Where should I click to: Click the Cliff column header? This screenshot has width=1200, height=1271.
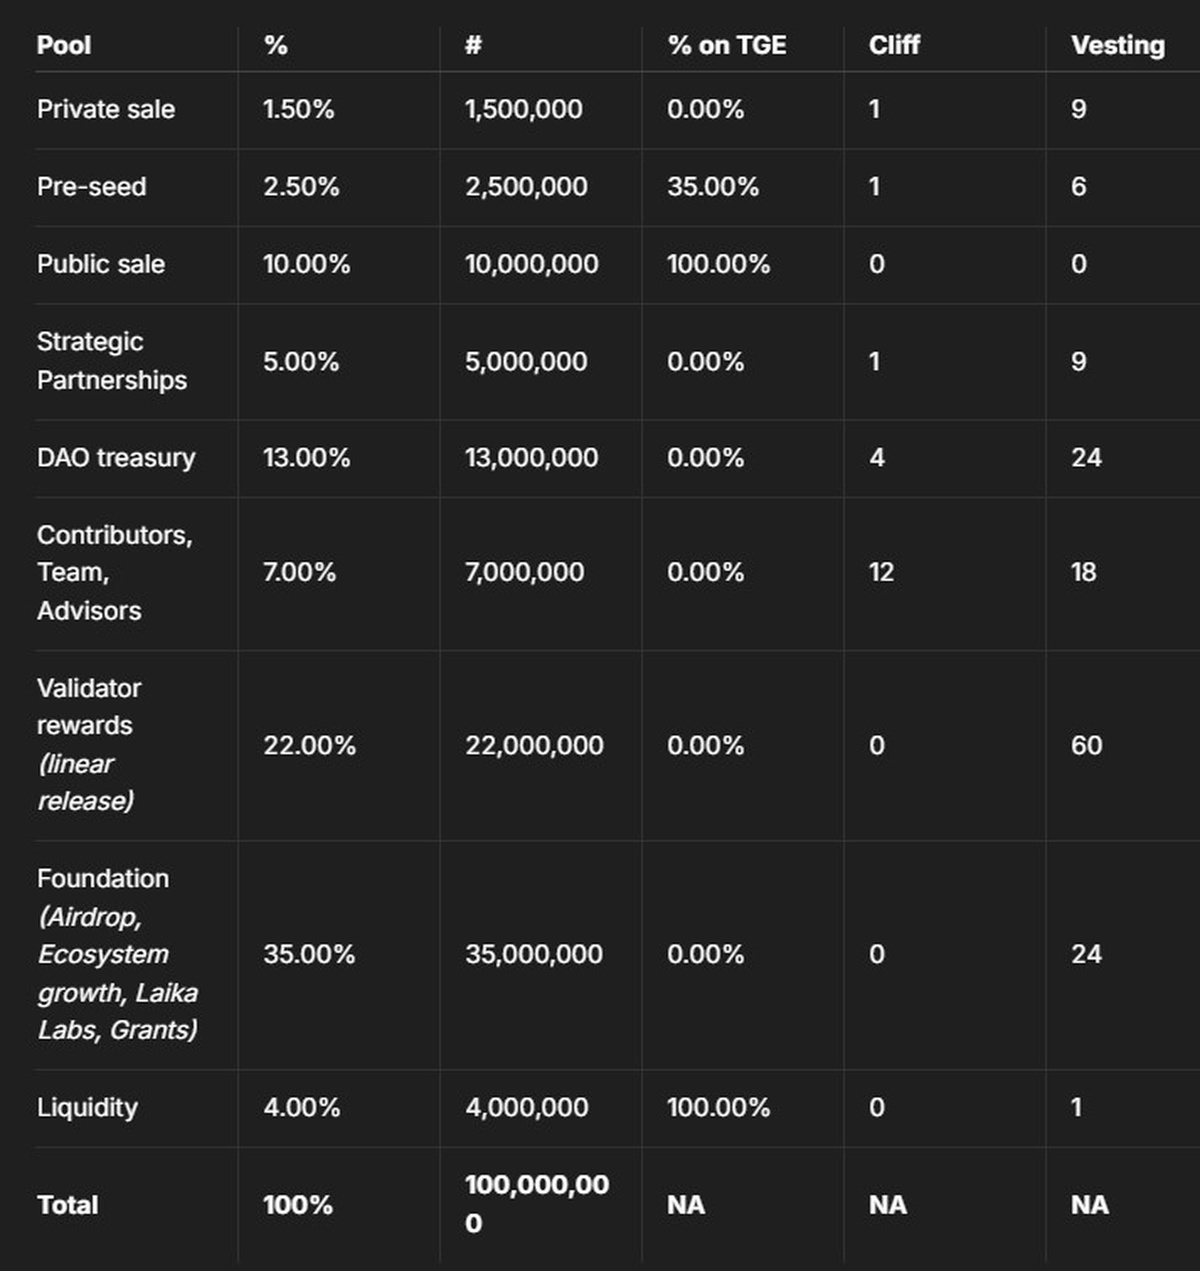pos(894,46)
